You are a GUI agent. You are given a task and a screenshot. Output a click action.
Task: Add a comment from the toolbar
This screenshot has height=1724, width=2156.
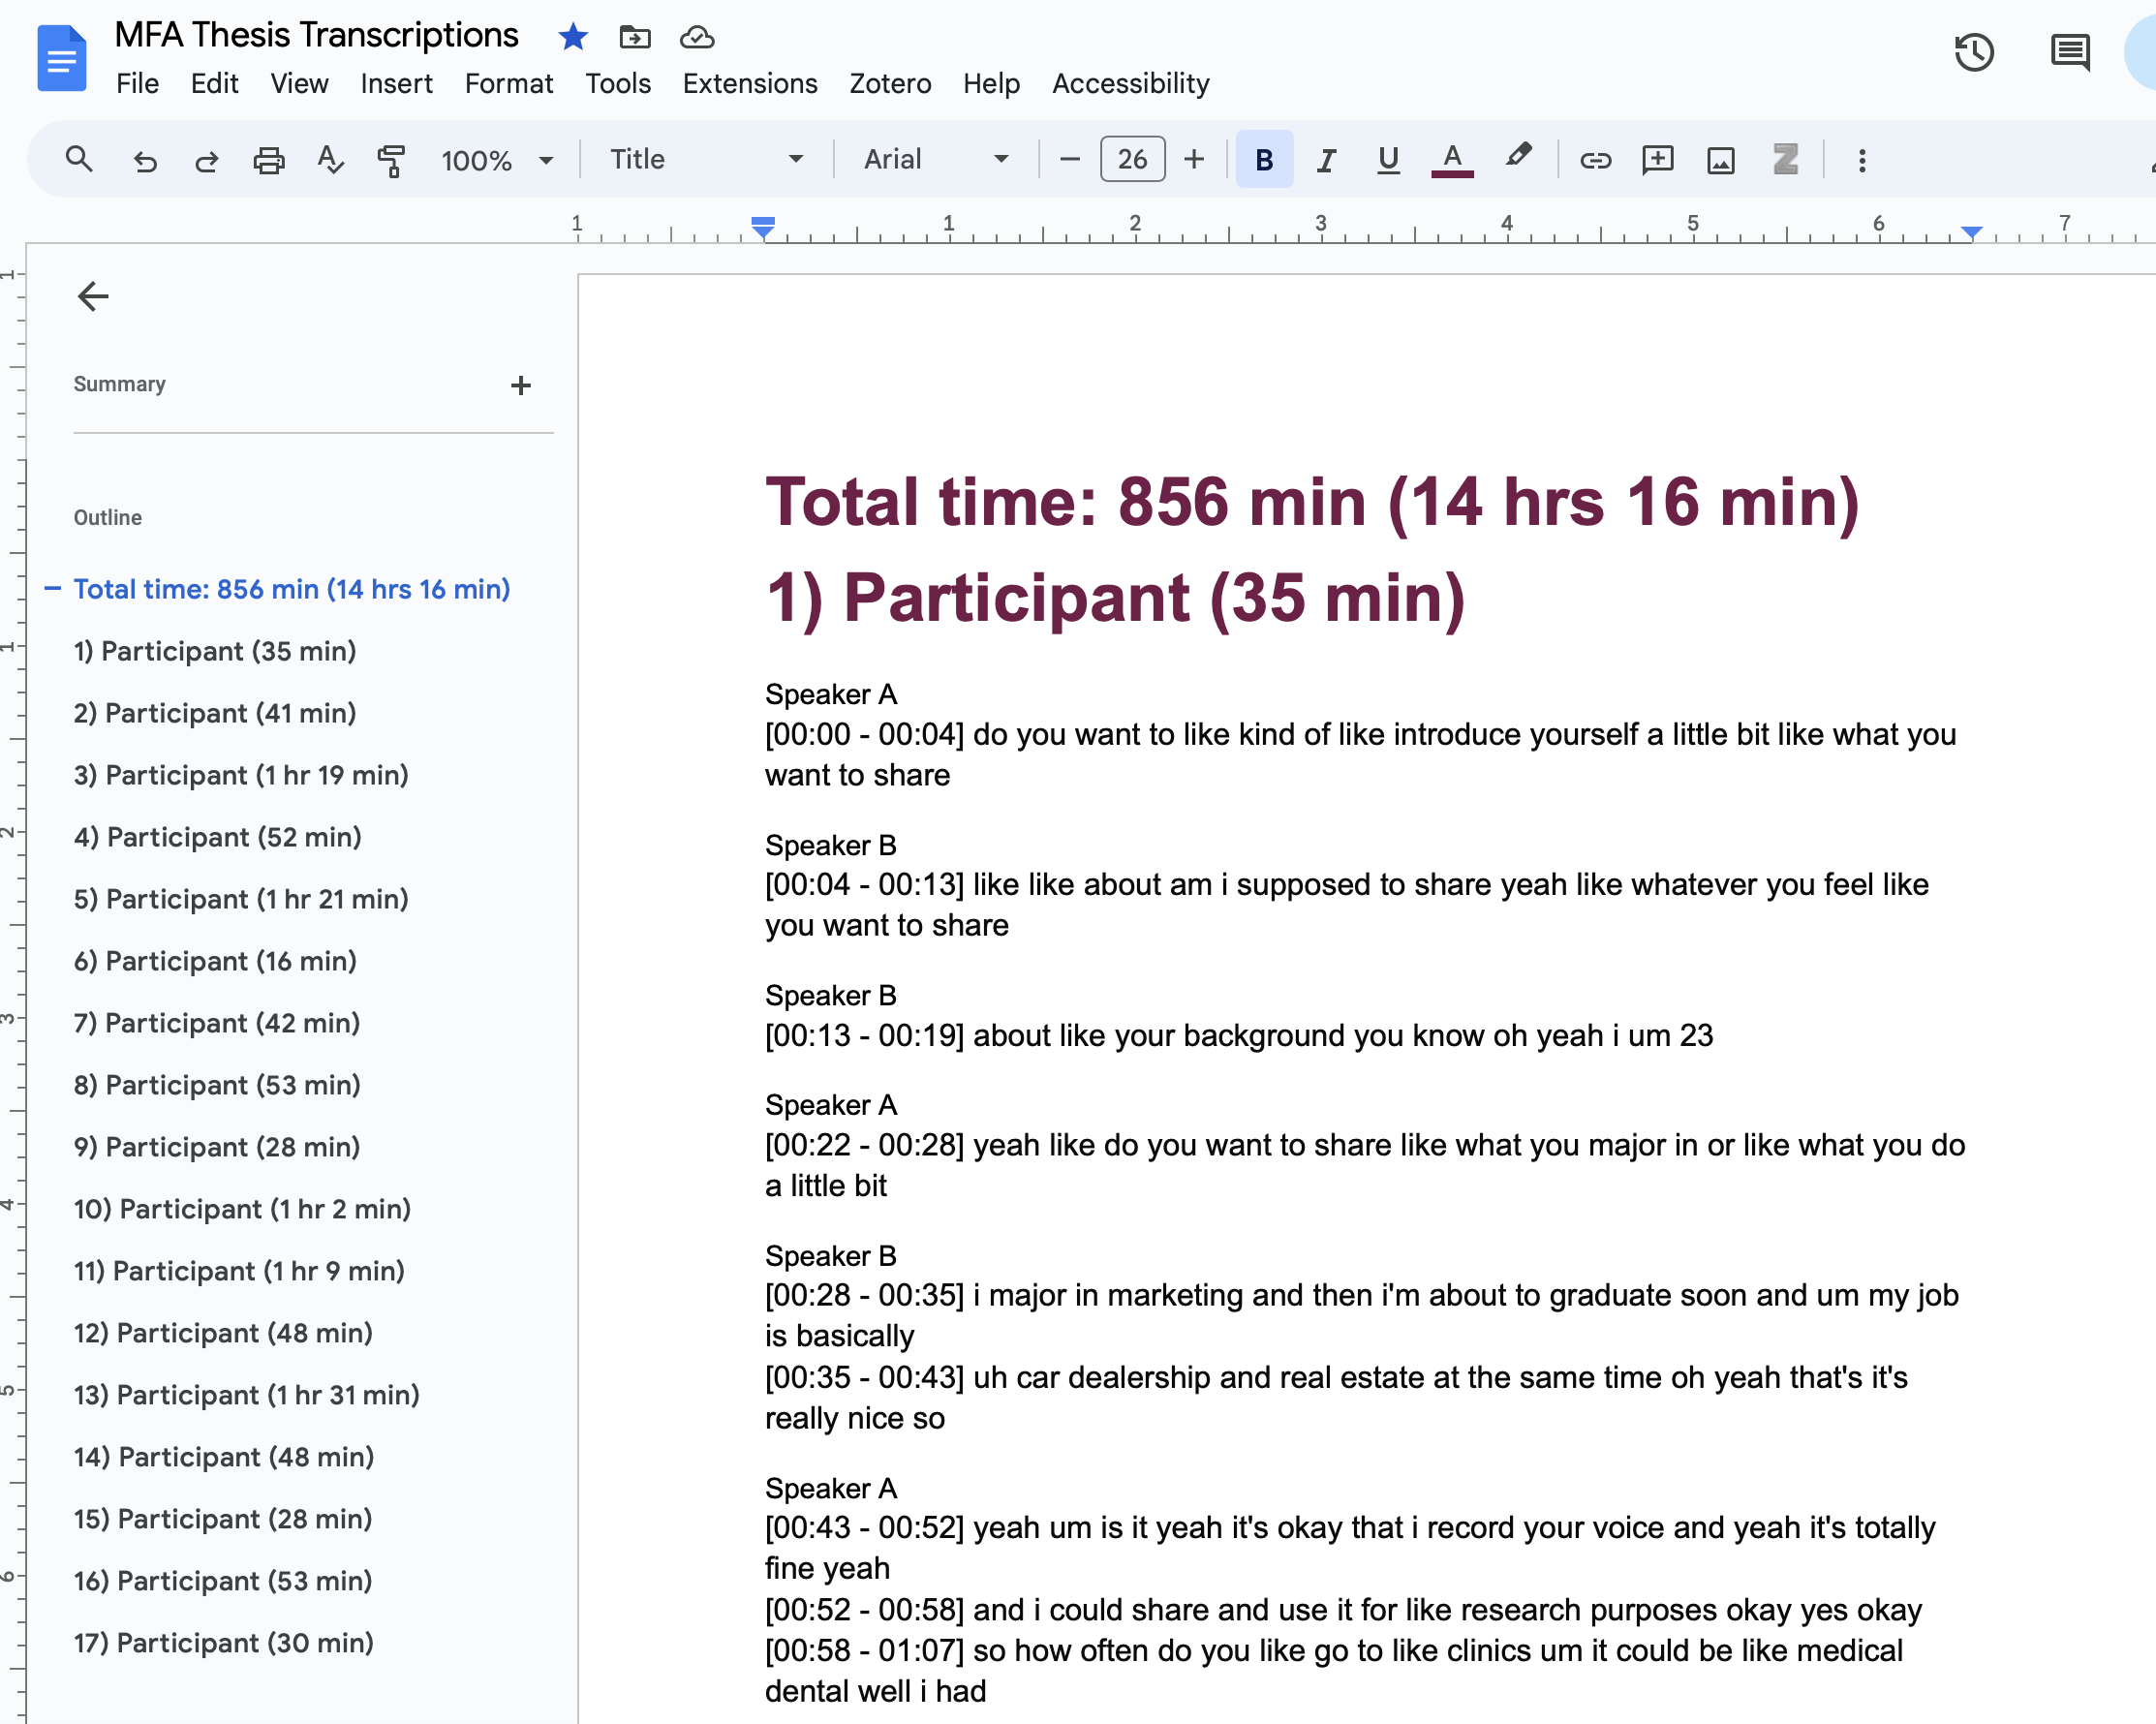[x=1657, y=160]
